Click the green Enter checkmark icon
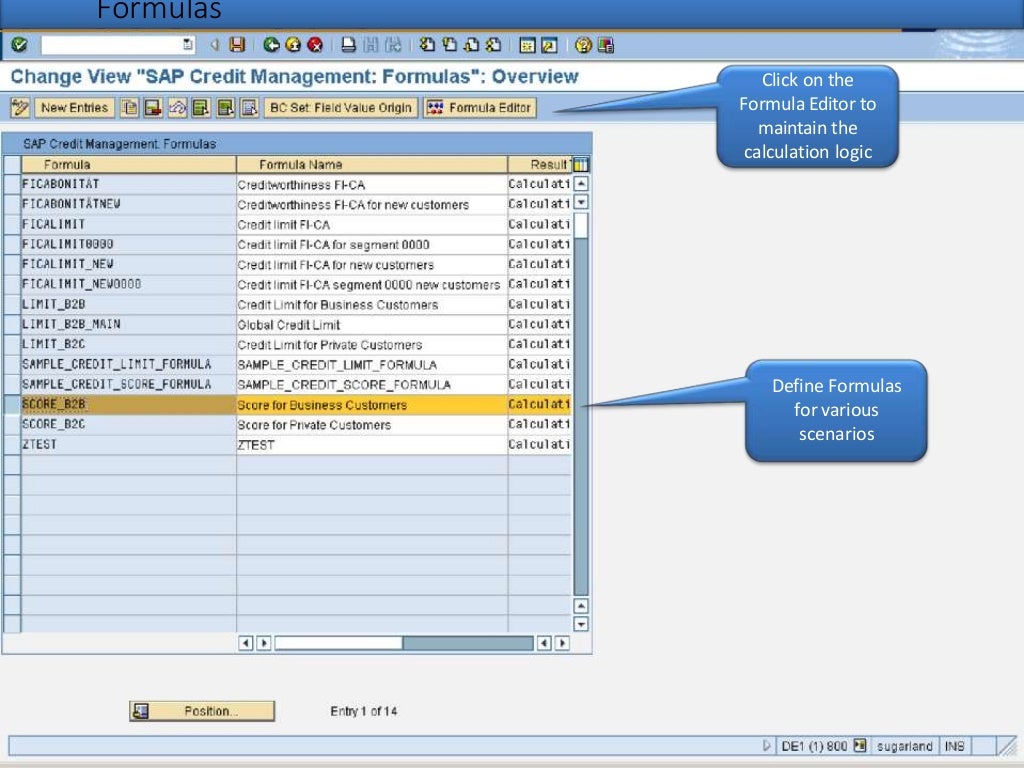The height and width of the screenshot is (768, 1024). pos(20,45)
